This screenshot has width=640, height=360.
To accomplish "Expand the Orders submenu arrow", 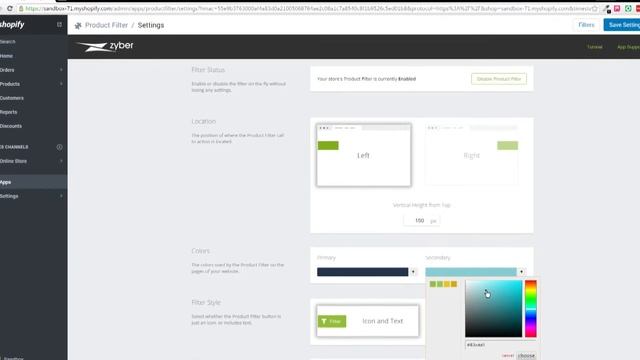I will tap(61, 70).
